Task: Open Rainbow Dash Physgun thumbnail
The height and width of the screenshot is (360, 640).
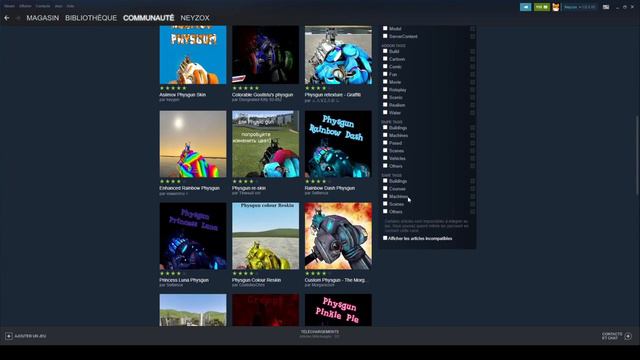Action: tap(338, 144)
